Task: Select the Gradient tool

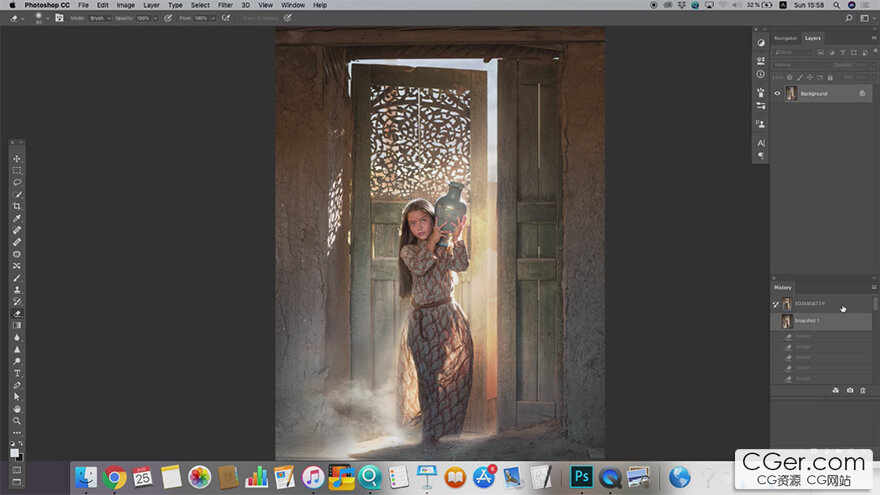Action: tap(17, 326)
